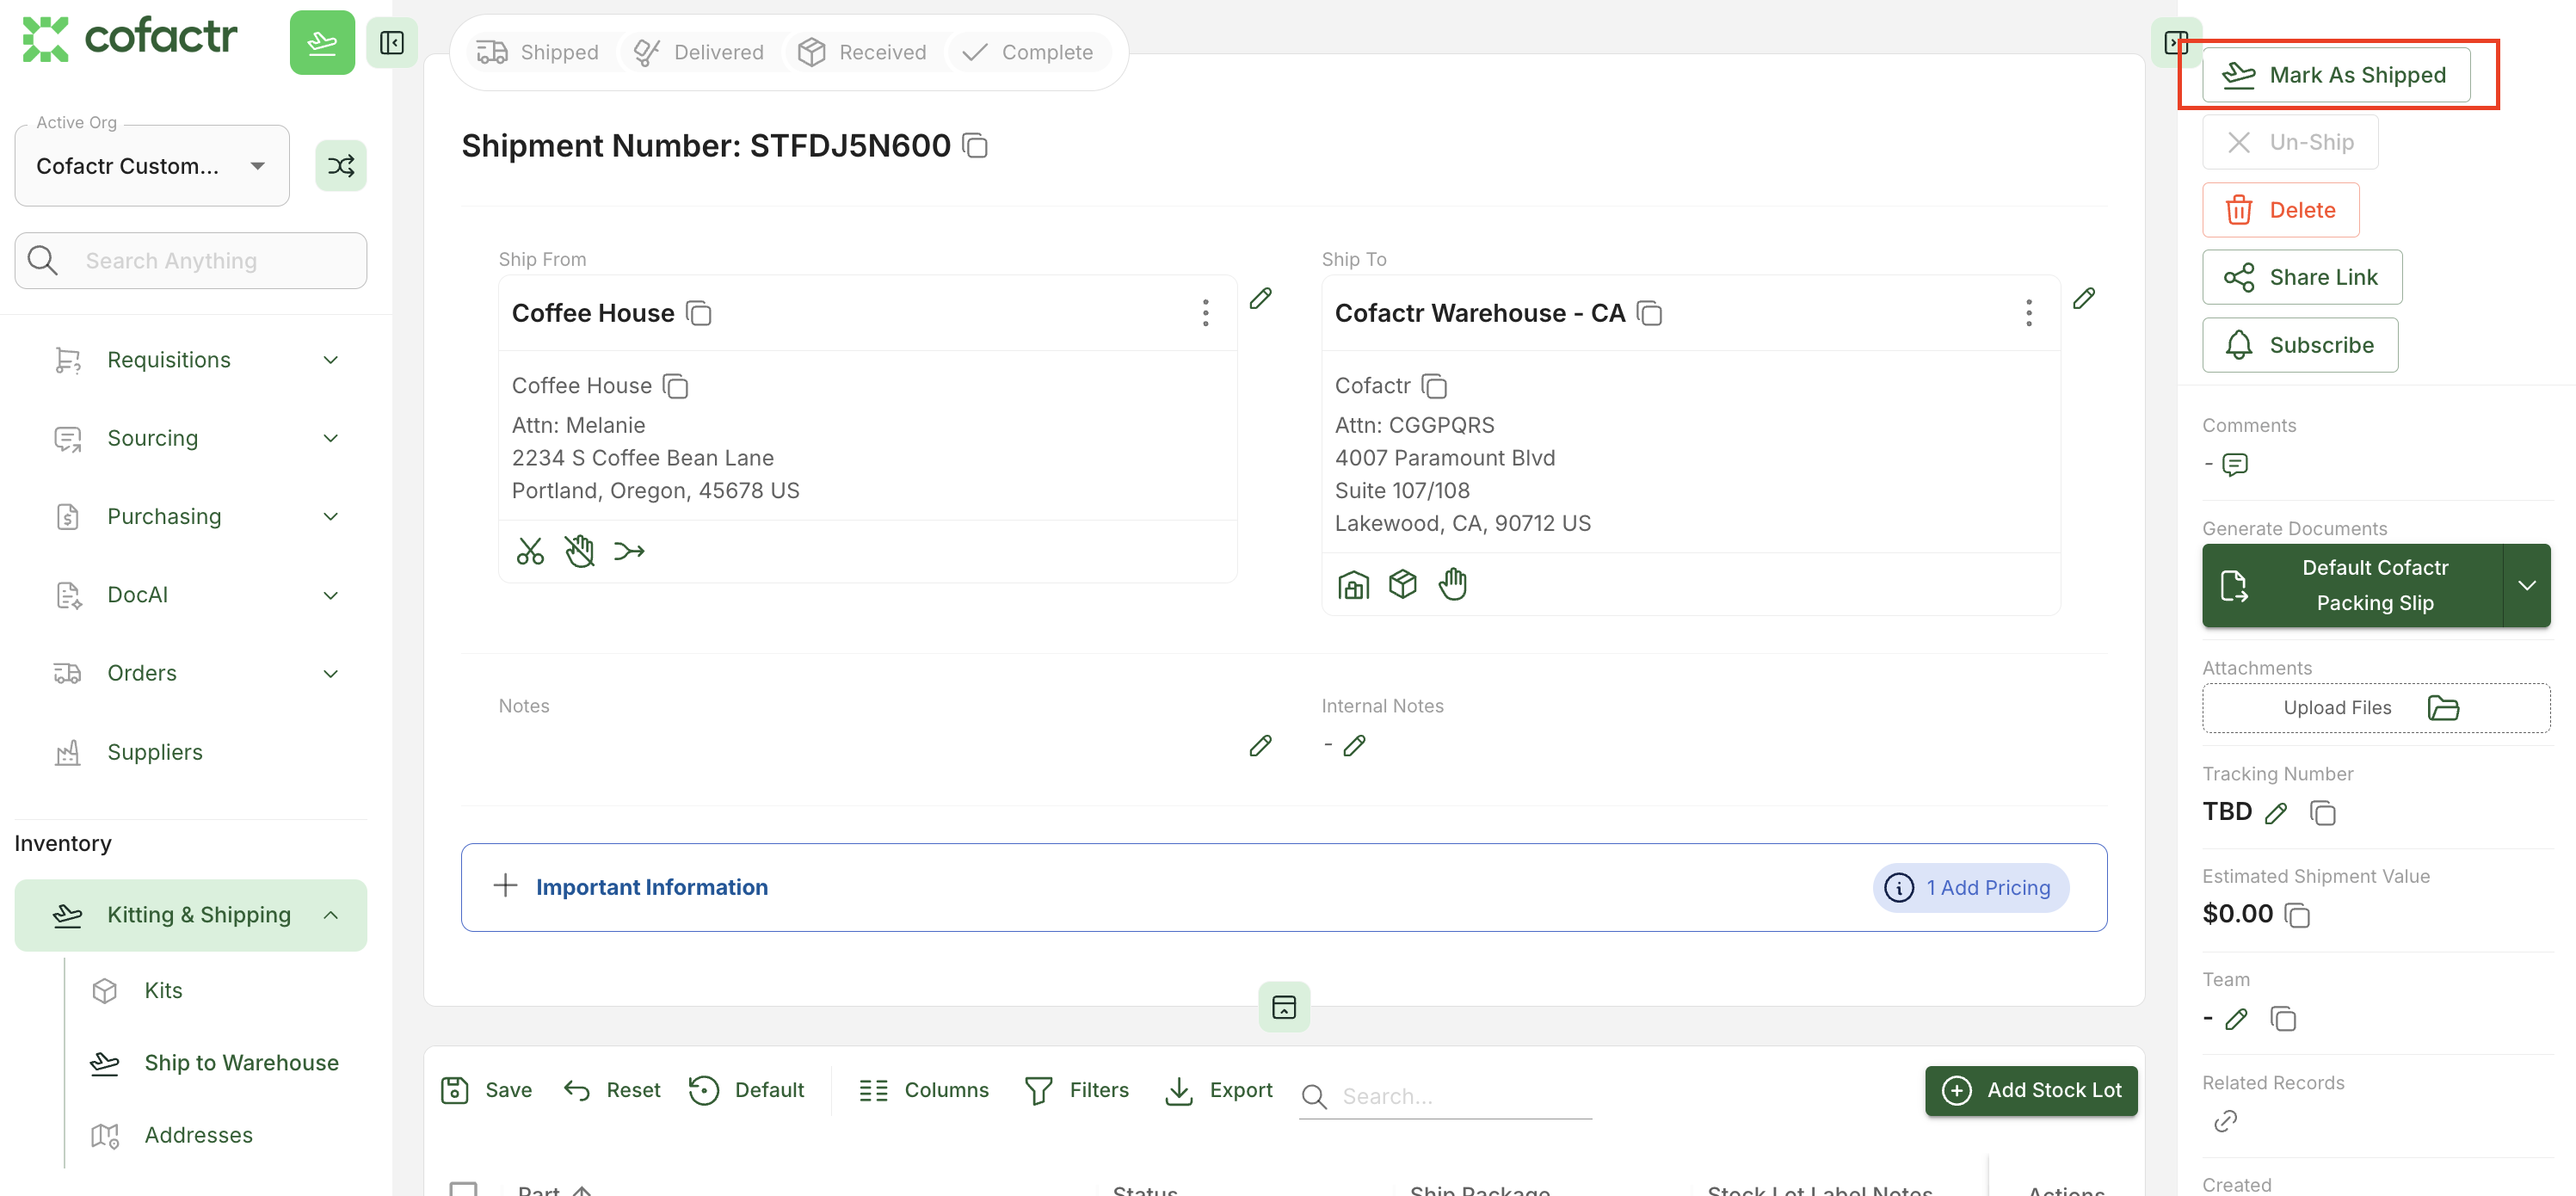
Task: Click the switch org shuffle icon
Action: pyautogui.click(x=340, y=166)
